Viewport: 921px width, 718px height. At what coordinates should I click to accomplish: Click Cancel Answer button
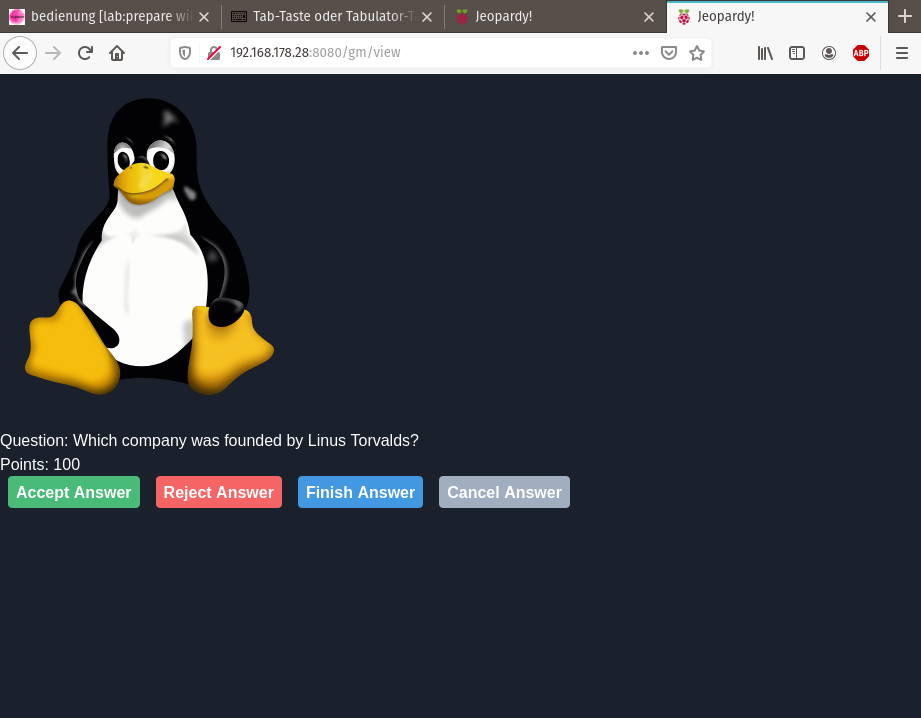point(504,492)
